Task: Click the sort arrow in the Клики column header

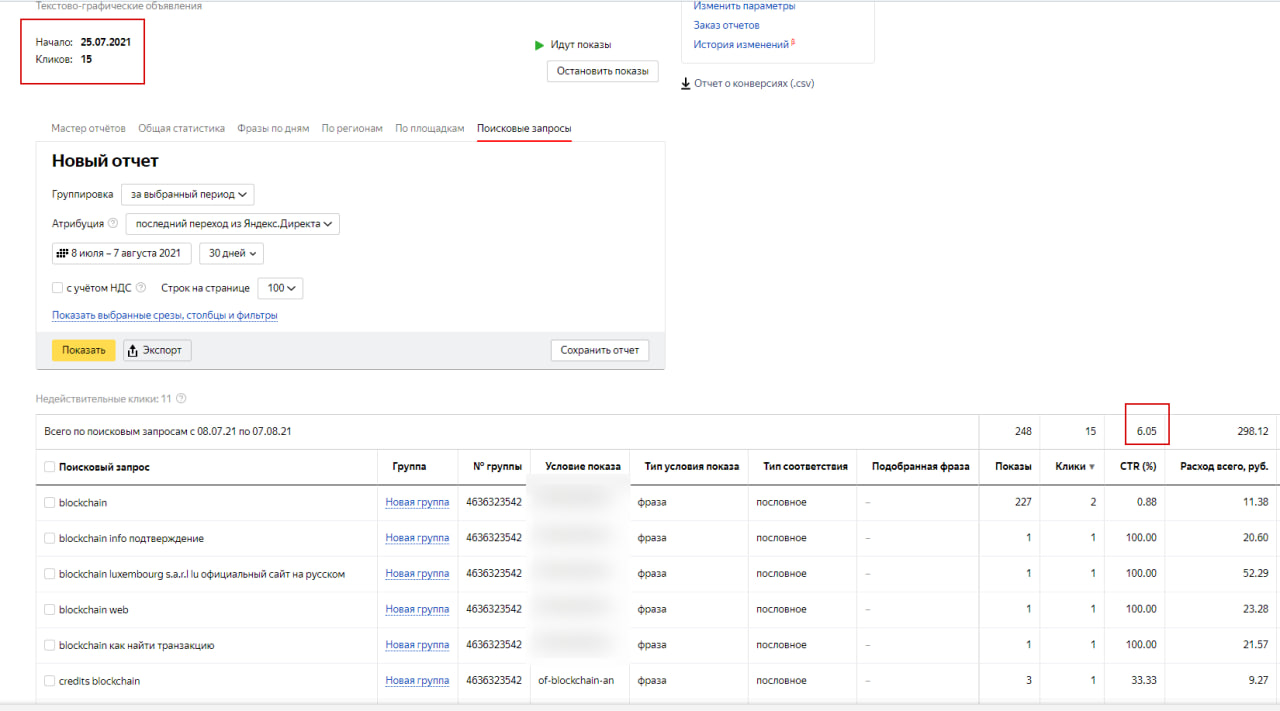Action: (1091, 467)
